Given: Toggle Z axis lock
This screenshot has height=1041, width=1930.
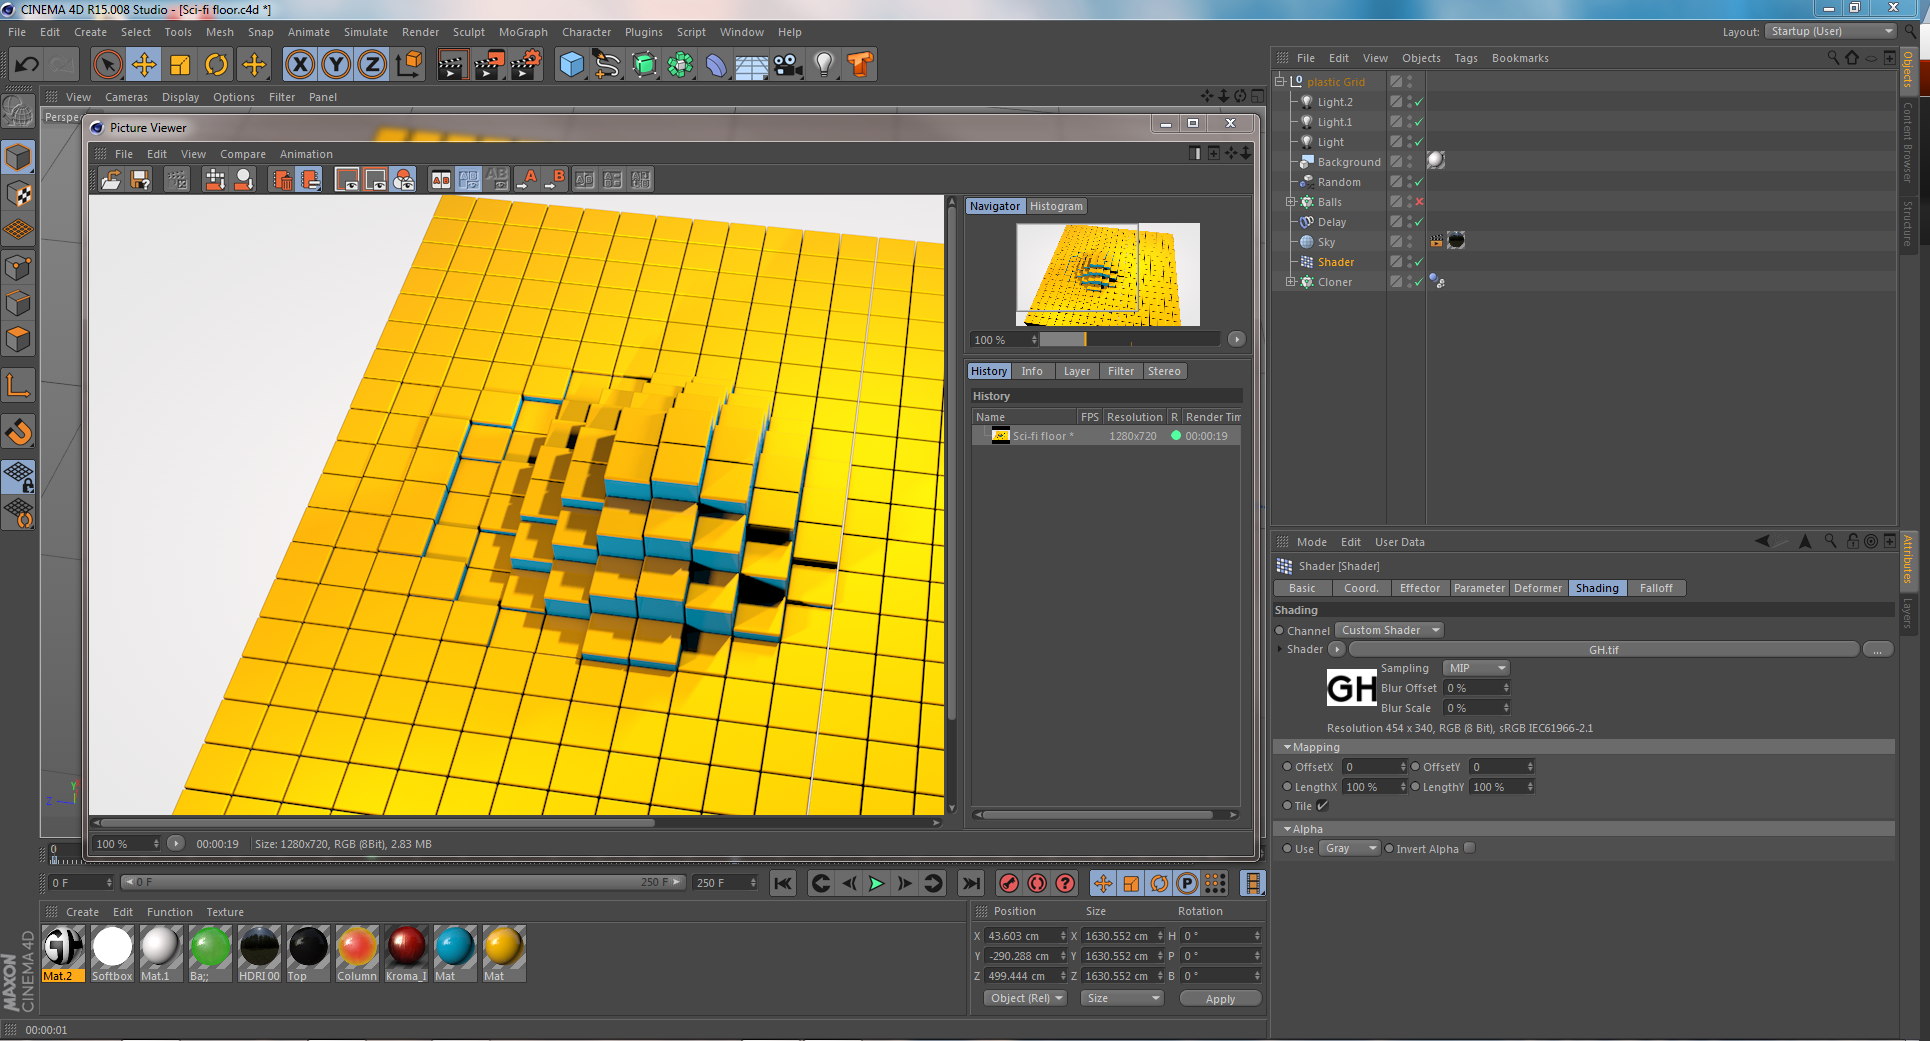Looking at the screenshot, I should 372,65.
